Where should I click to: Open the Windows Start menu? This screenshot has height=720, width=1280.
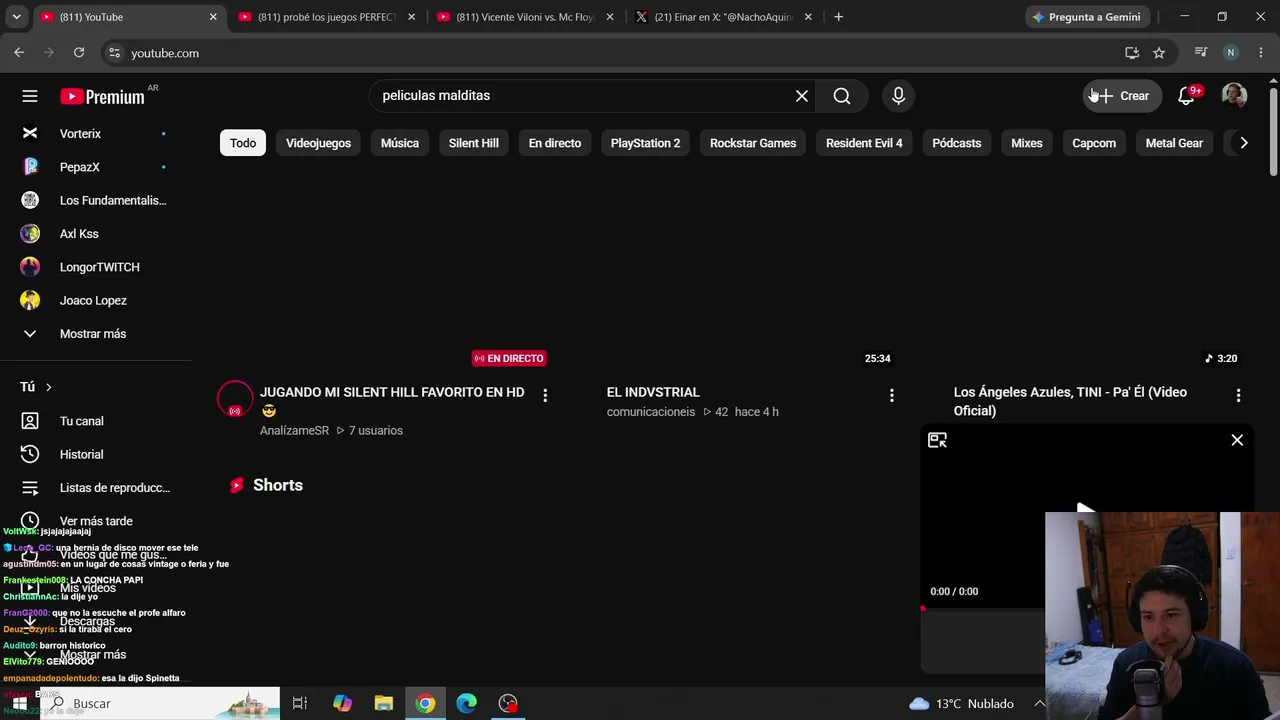[x=20, y=704]
